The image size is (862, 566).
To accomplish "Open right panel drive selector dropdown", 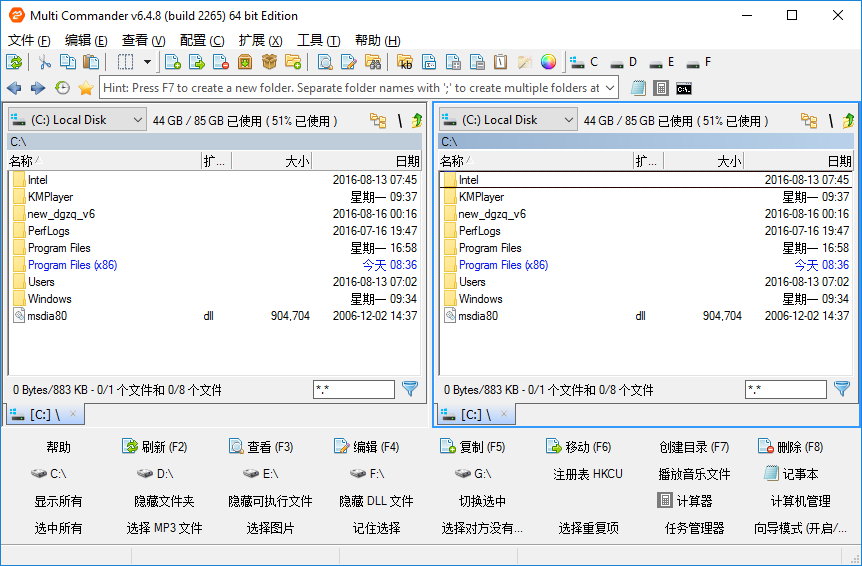I will [x=509, y=120].
